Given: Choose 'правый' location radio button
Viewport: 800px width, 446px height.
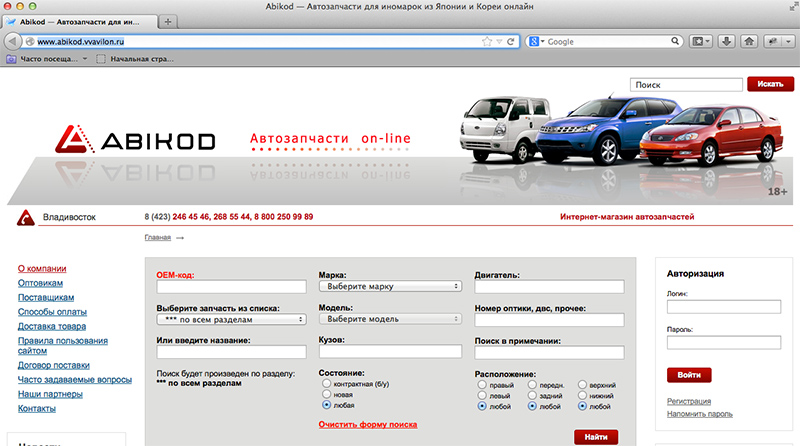Looking at the screenshot, I should click(x=482, y=384).
